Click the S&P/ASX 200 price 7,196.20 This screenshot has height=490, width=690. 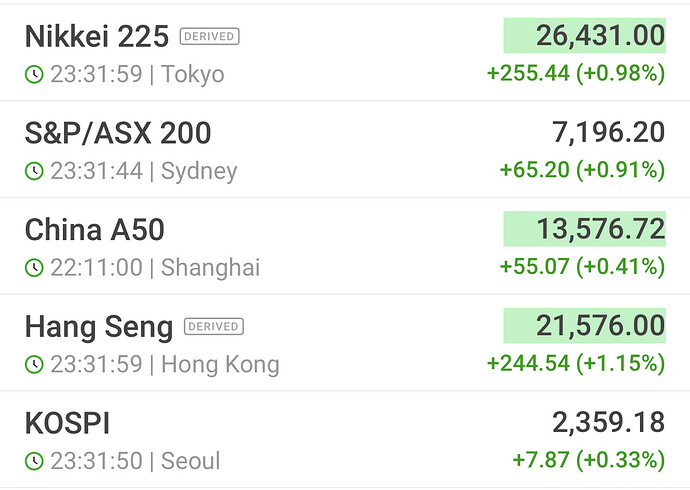pos(608,133)
